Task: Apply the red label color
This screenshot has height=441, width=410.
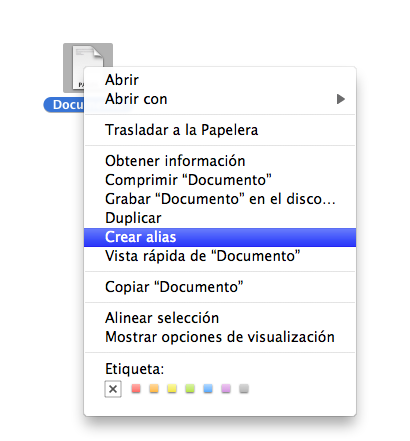Action: 136,389
